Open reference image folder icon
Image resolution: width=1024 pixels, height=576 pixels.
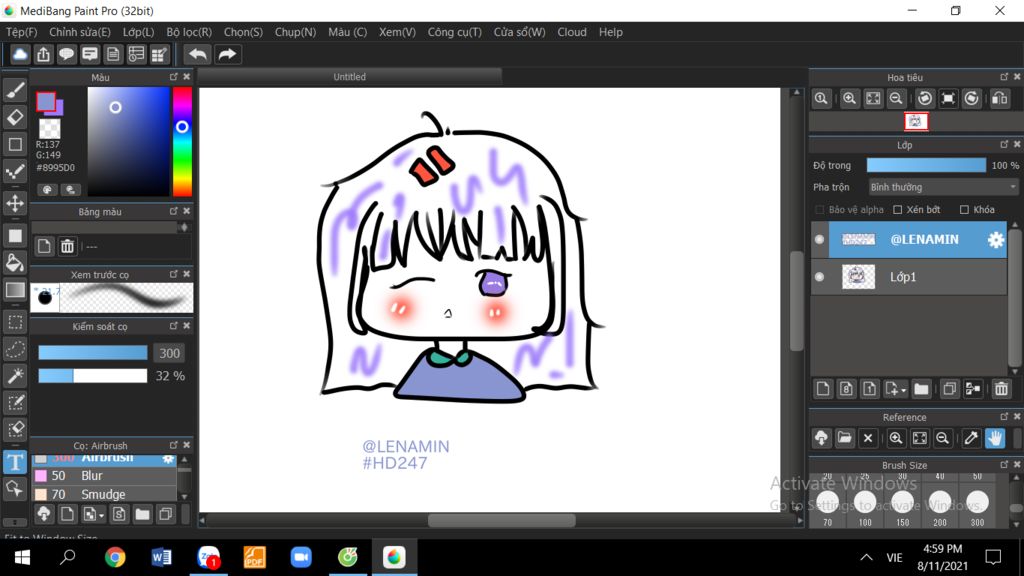pos(844,438)
